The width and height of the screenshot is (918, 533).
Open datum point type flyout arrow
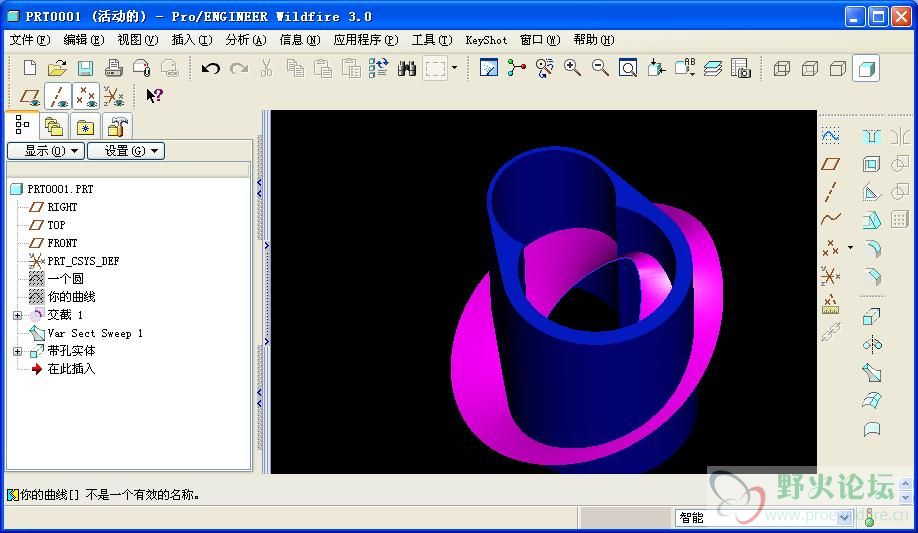850,248
